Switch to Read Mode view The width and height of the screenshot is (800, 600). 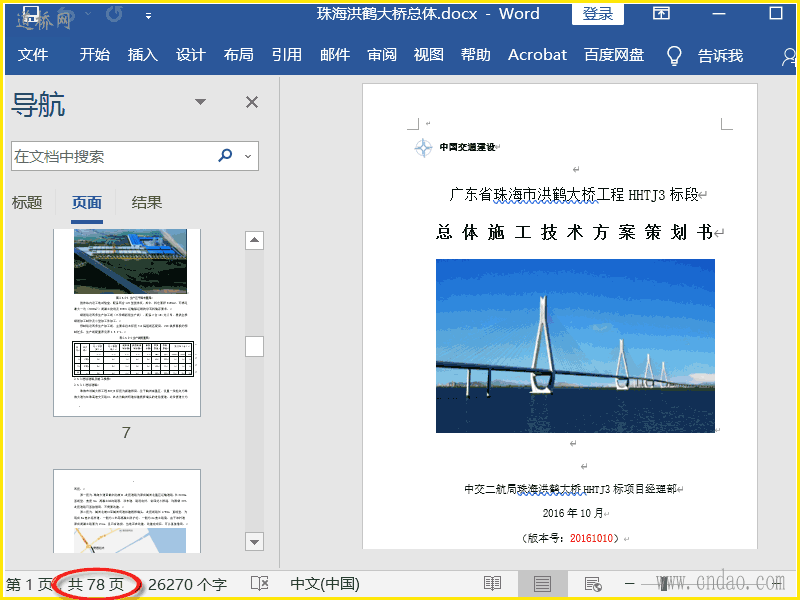click(492, 584)
